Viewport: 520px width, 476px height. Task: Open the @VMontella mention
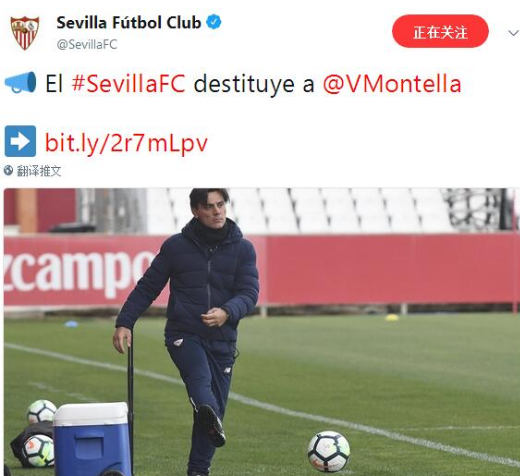click(392, 83)
